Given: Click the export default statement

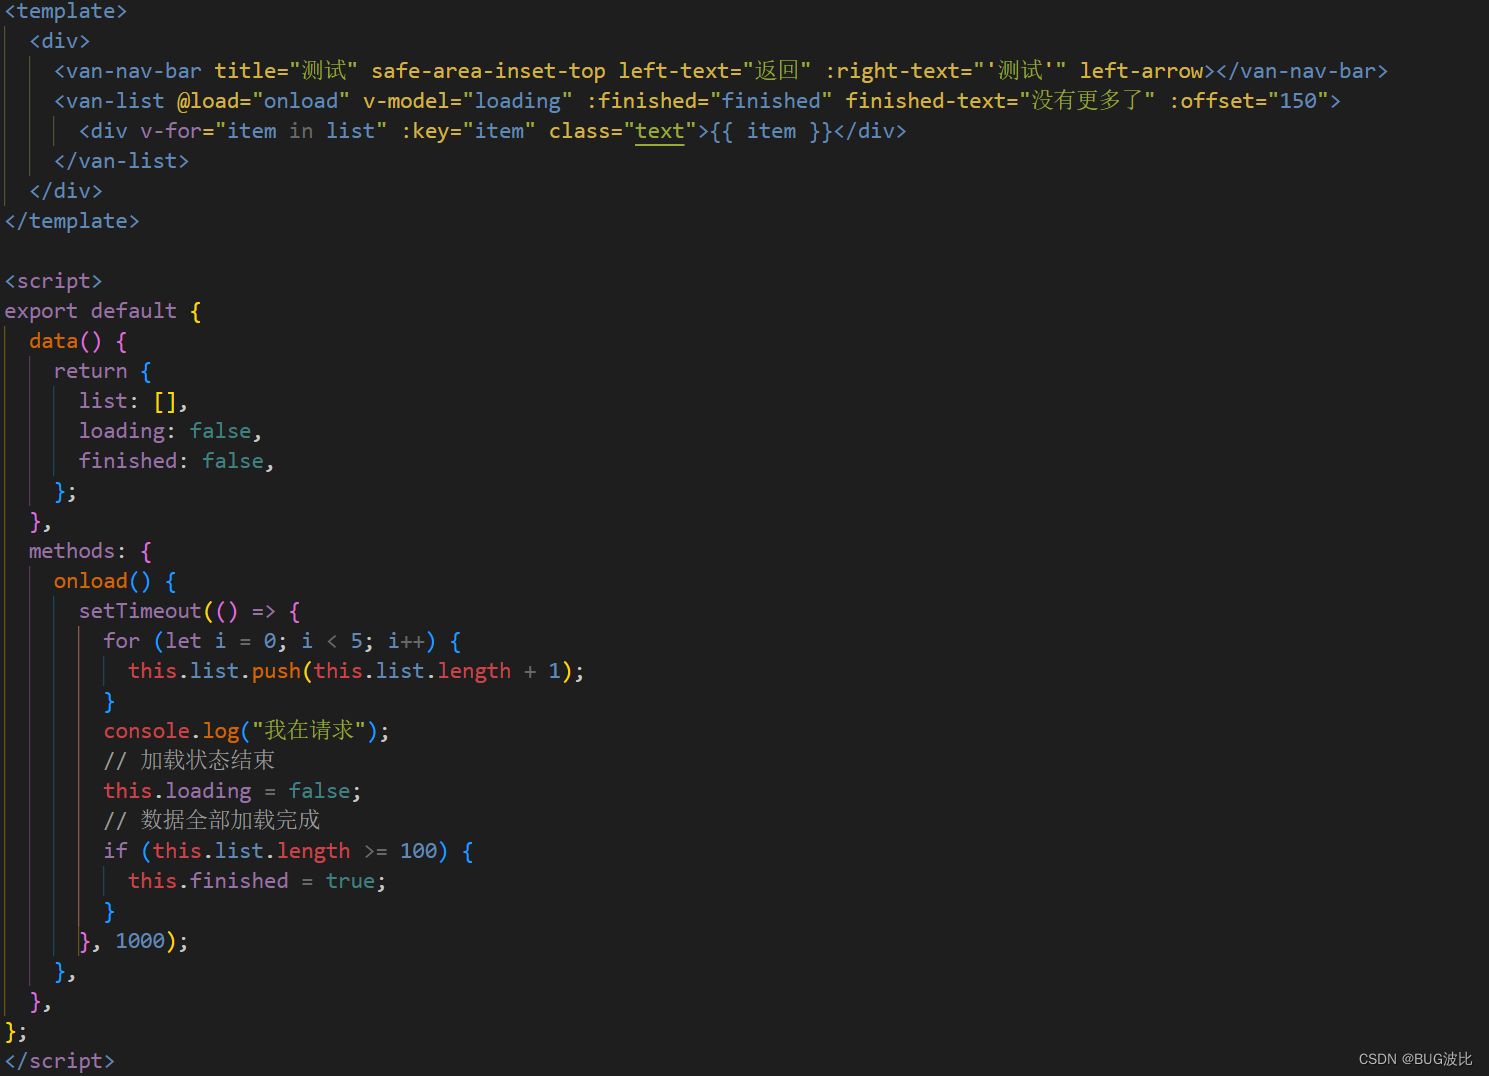Looking at the screenshot, I should [90, 310].
